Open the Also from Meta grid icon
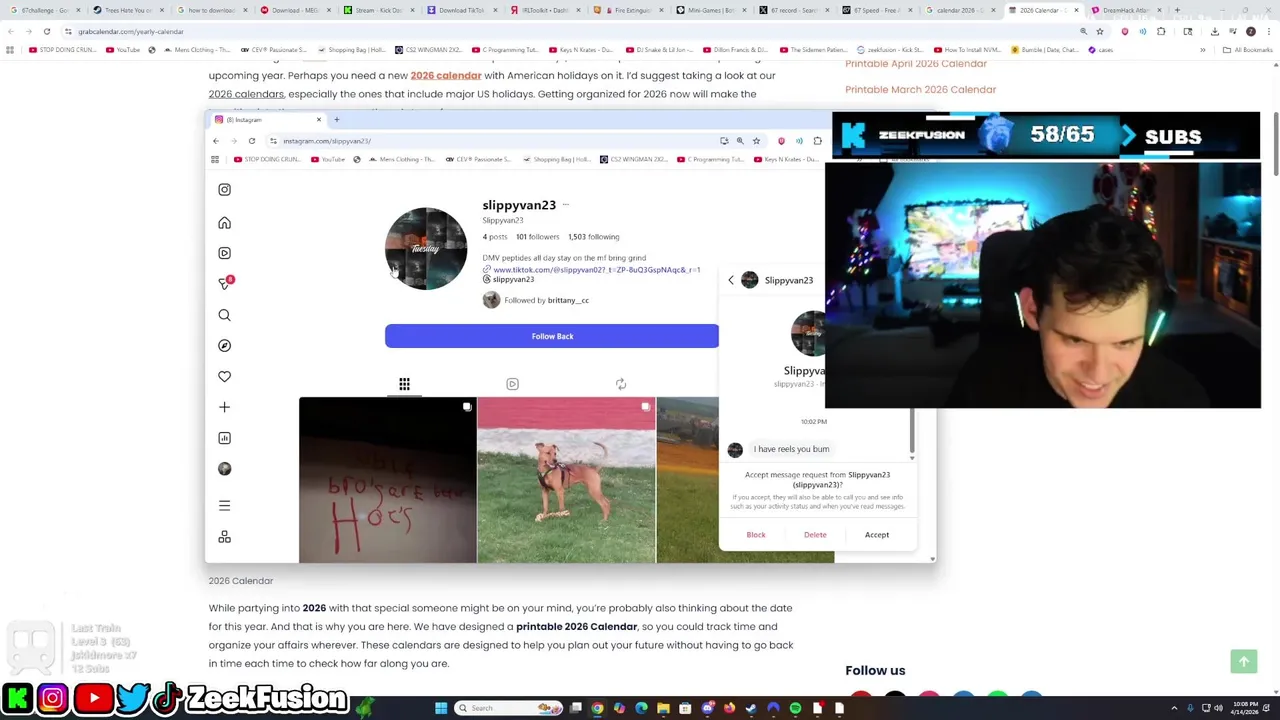1280x720 pixels. click(224, 537)
